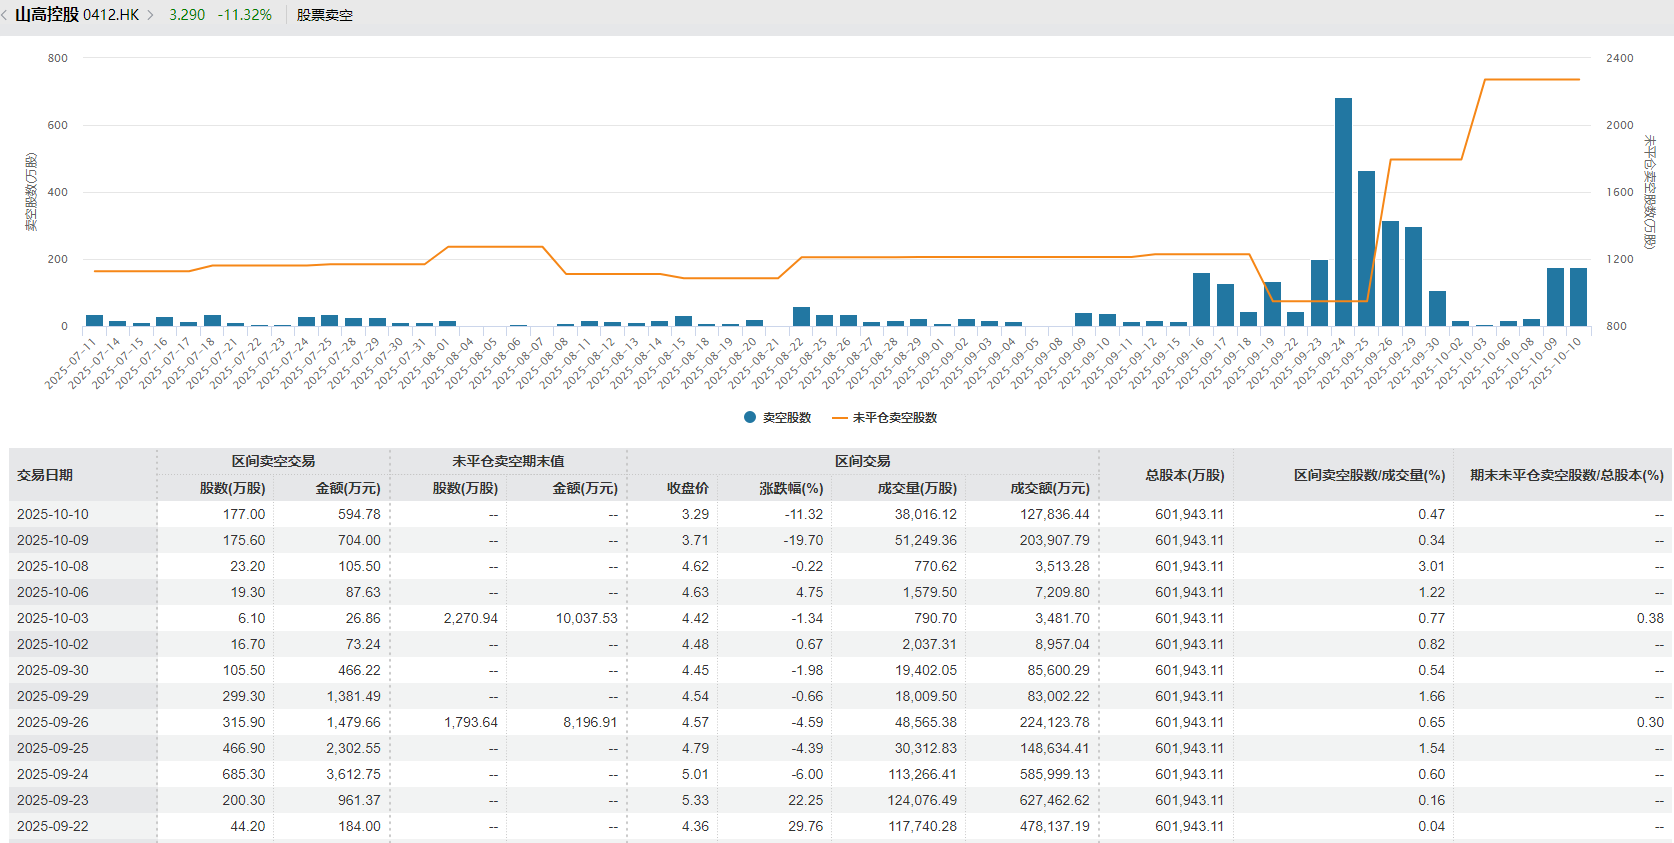Click the stock price 3.290 in header
This screenshot has width=1674, height=843.
(187, 15)
